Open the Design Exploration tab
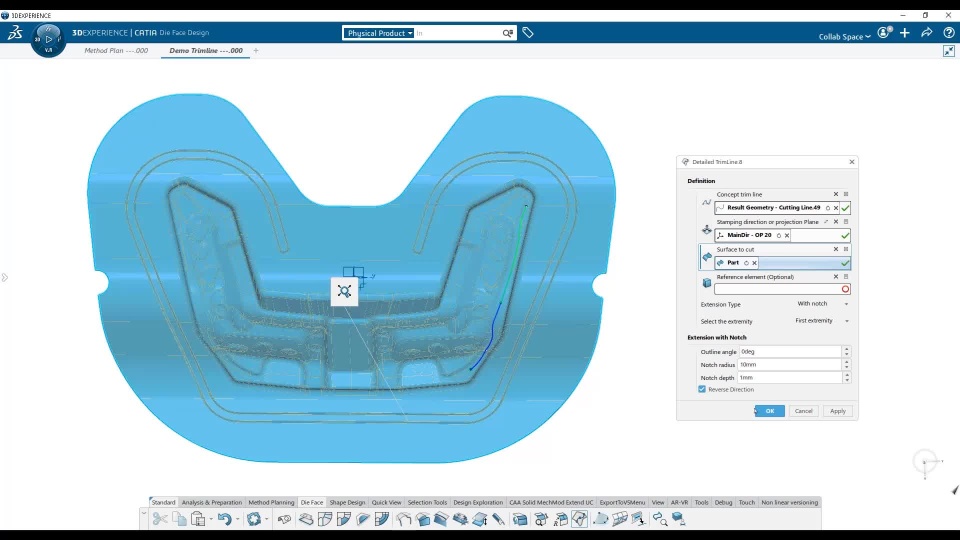Viewport: 960px width, 540px height. click(x=478, y=503)
